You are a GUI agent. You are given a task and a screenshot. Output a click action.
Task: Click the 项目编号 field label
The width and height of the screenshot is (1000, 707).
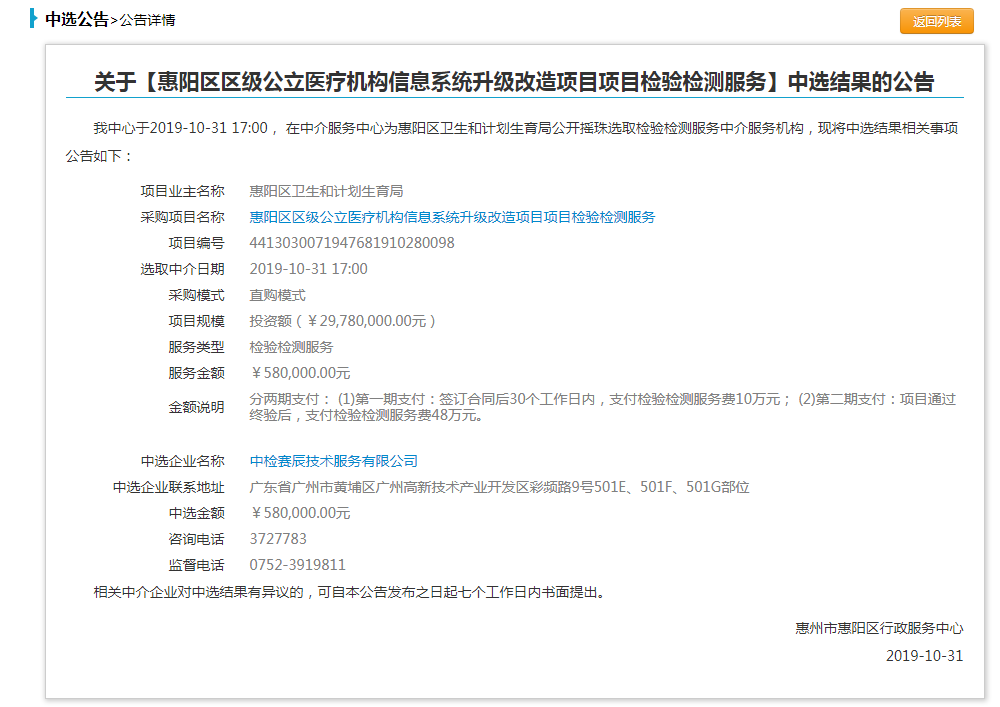tap(196, 243)
